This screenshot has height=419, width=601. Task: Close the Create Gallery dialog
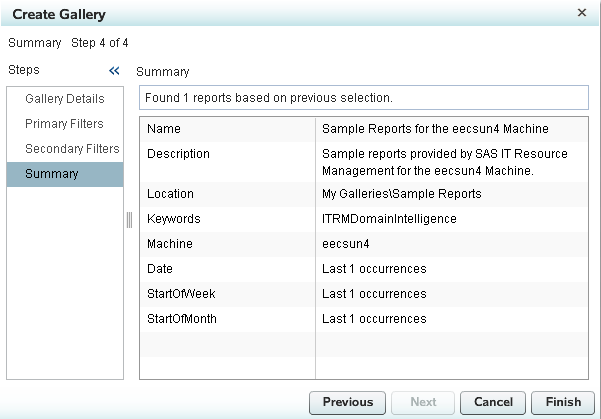[581, 13]
